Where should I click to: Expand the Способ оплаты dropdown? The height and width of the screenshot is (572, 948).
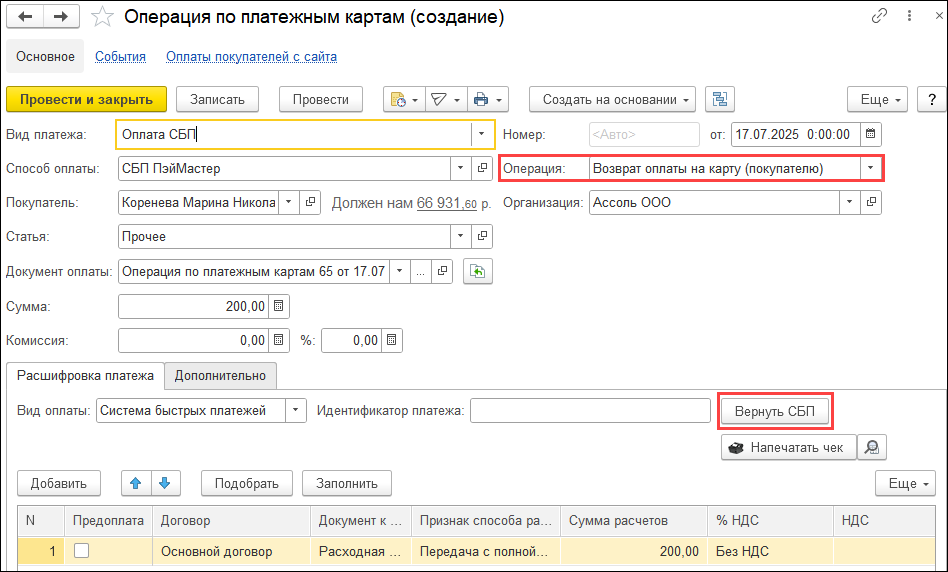[461, 168]
